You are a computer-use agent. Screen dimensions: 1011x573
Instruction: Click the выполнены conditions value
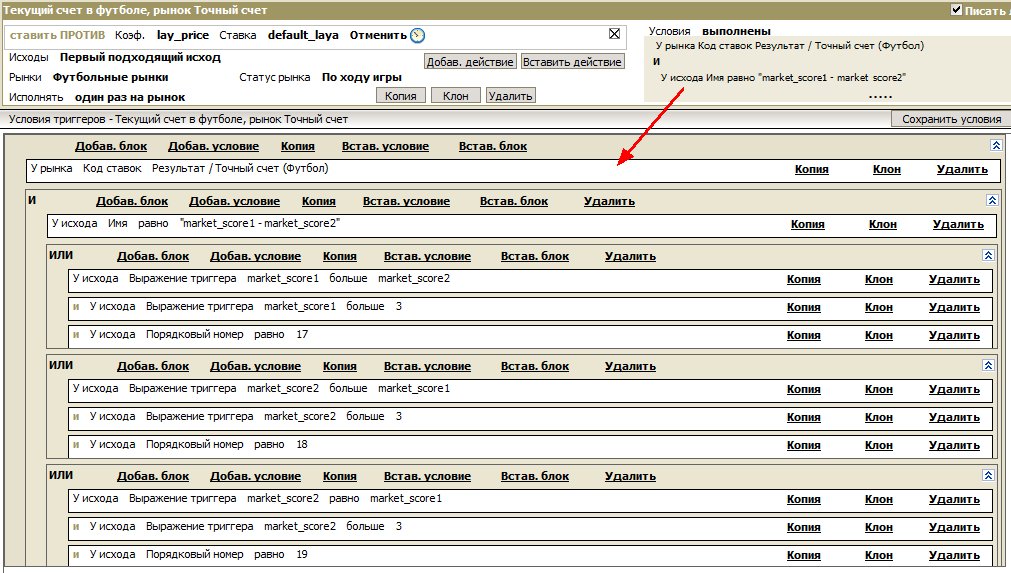point(736,31)
